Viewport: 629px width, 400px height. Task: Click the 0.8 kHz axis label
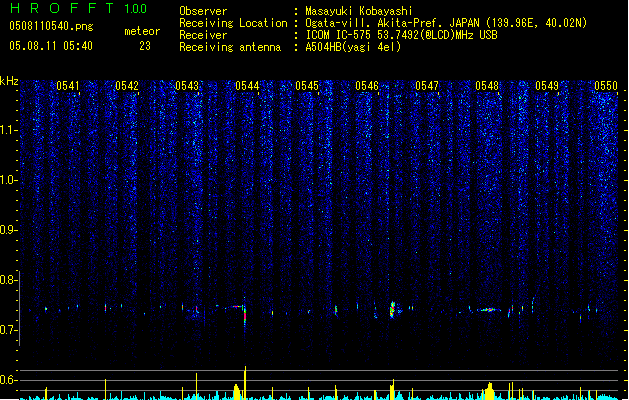(x=8, y=280)
